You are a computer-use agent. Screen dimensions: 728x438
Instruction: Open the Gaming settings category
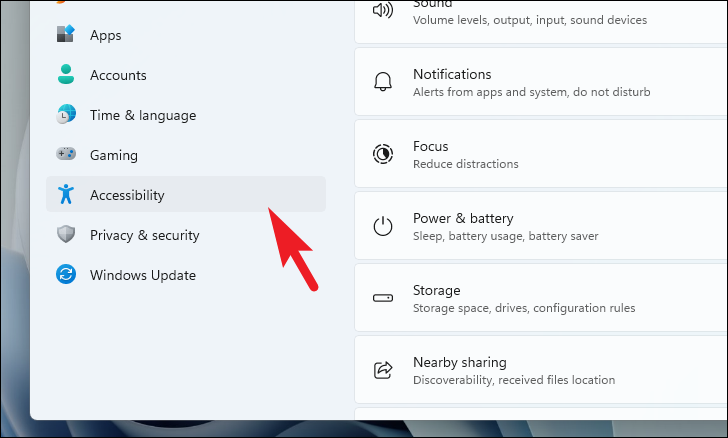click(x=186, y=155)
